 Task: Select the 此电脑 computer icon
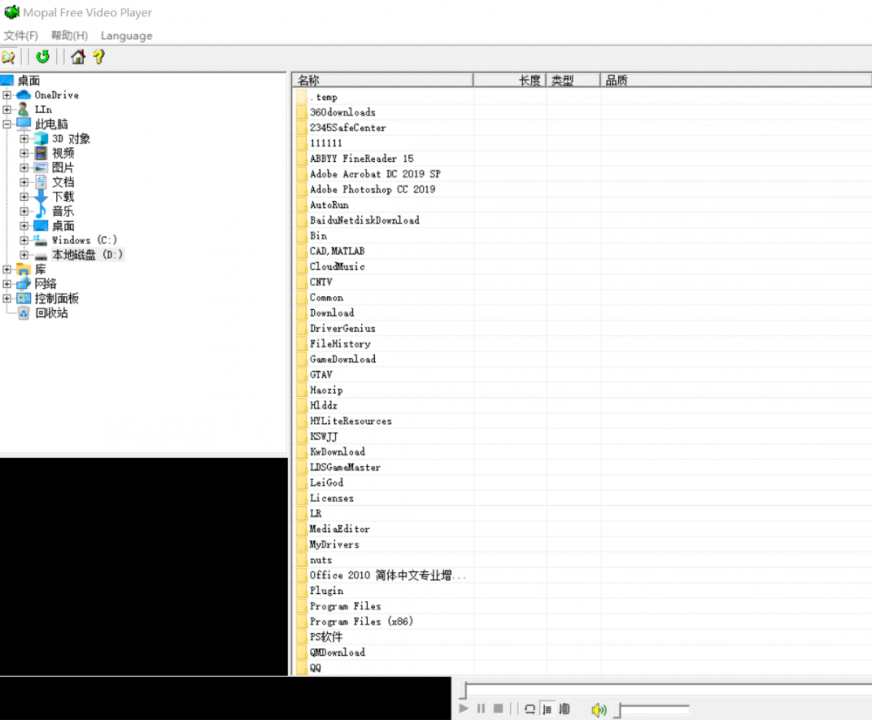pos(24,123)
